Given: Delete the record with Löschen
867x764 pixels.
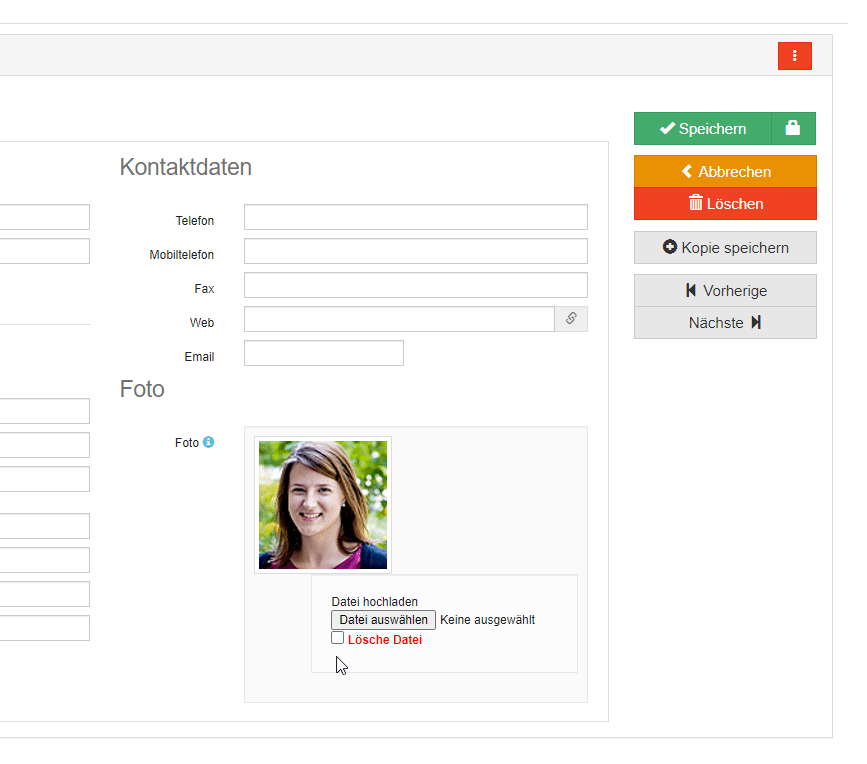Looking at the screenshot, I should click(x=725, y=203).
